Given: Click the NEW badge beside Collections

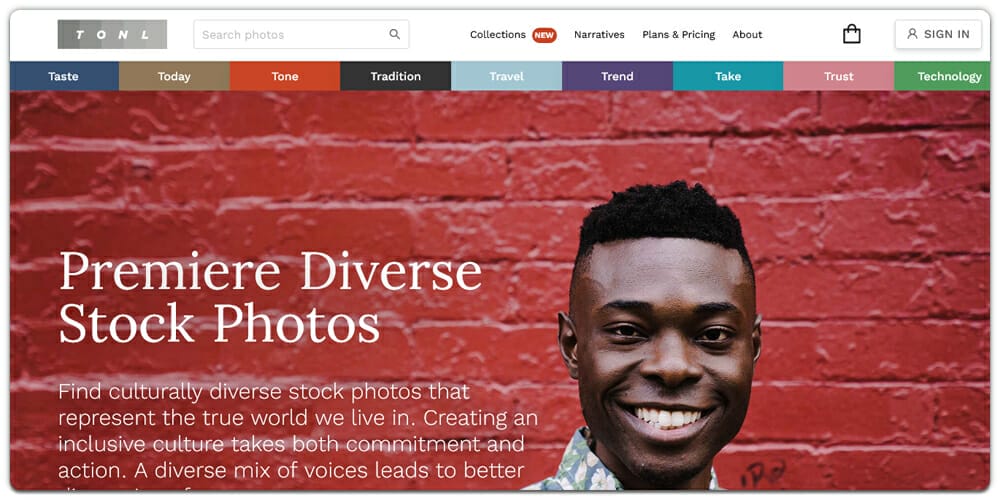Looking at the screenshot, I should point(544,35).
